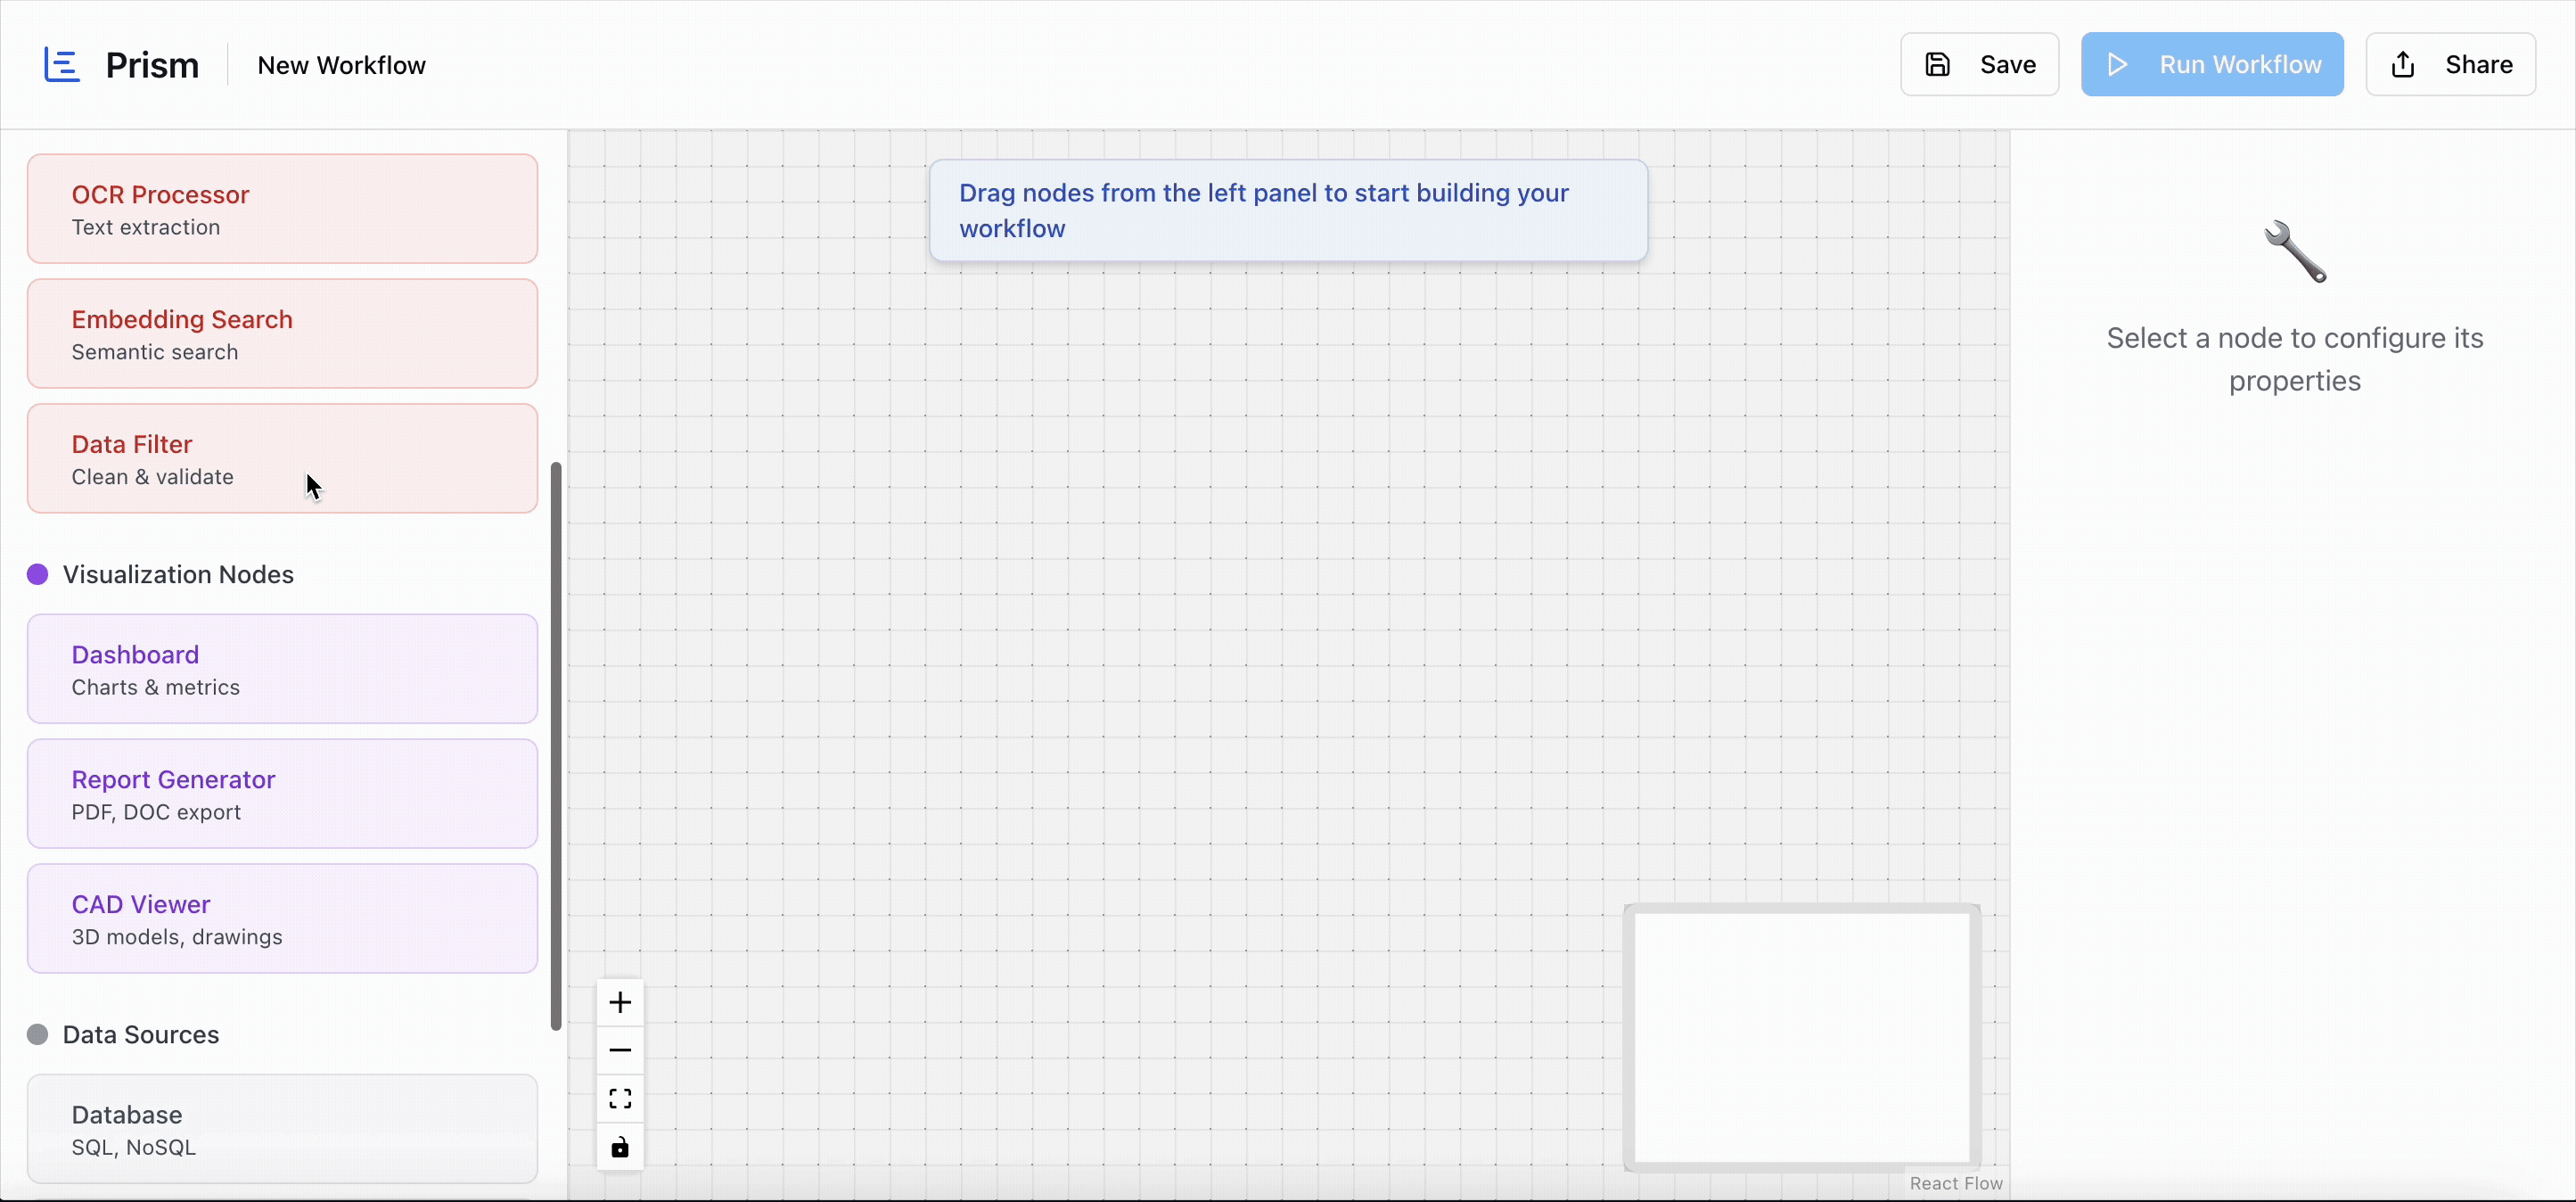Click the wrench icon in properties panel

pos(2295,251)
